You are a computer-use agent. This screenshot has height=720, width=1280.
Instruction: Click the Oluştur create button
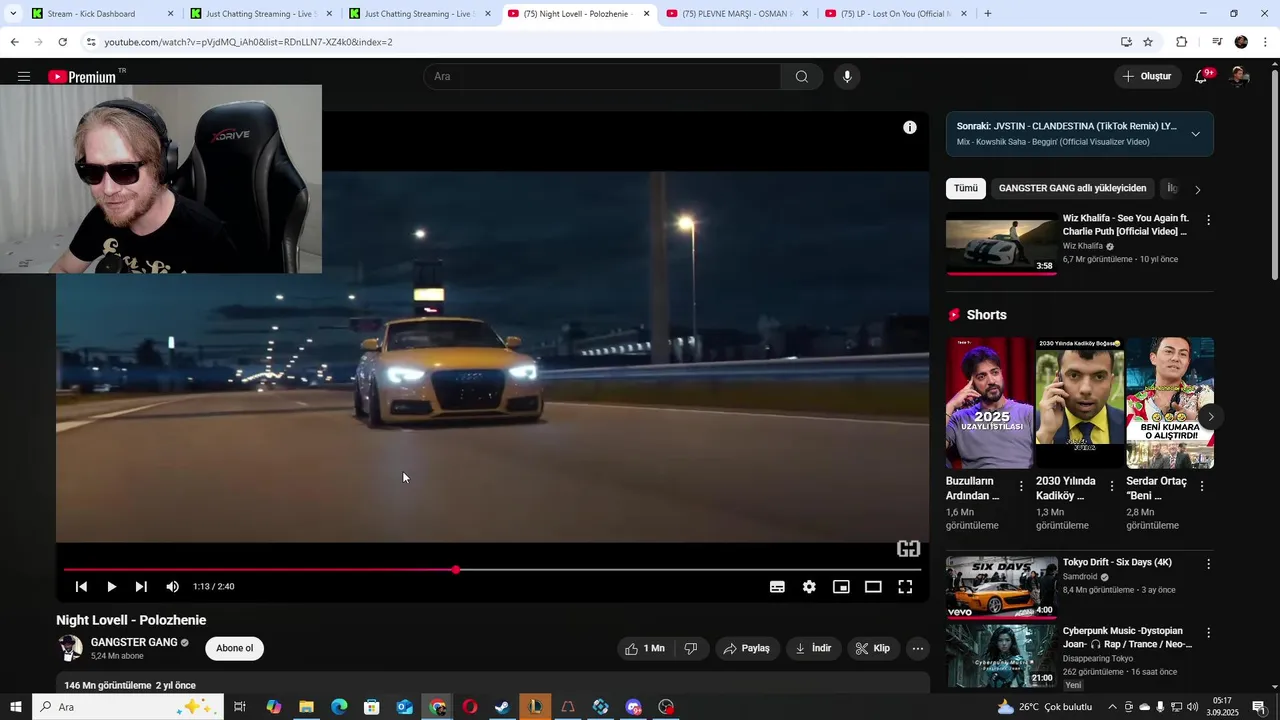1146,76
